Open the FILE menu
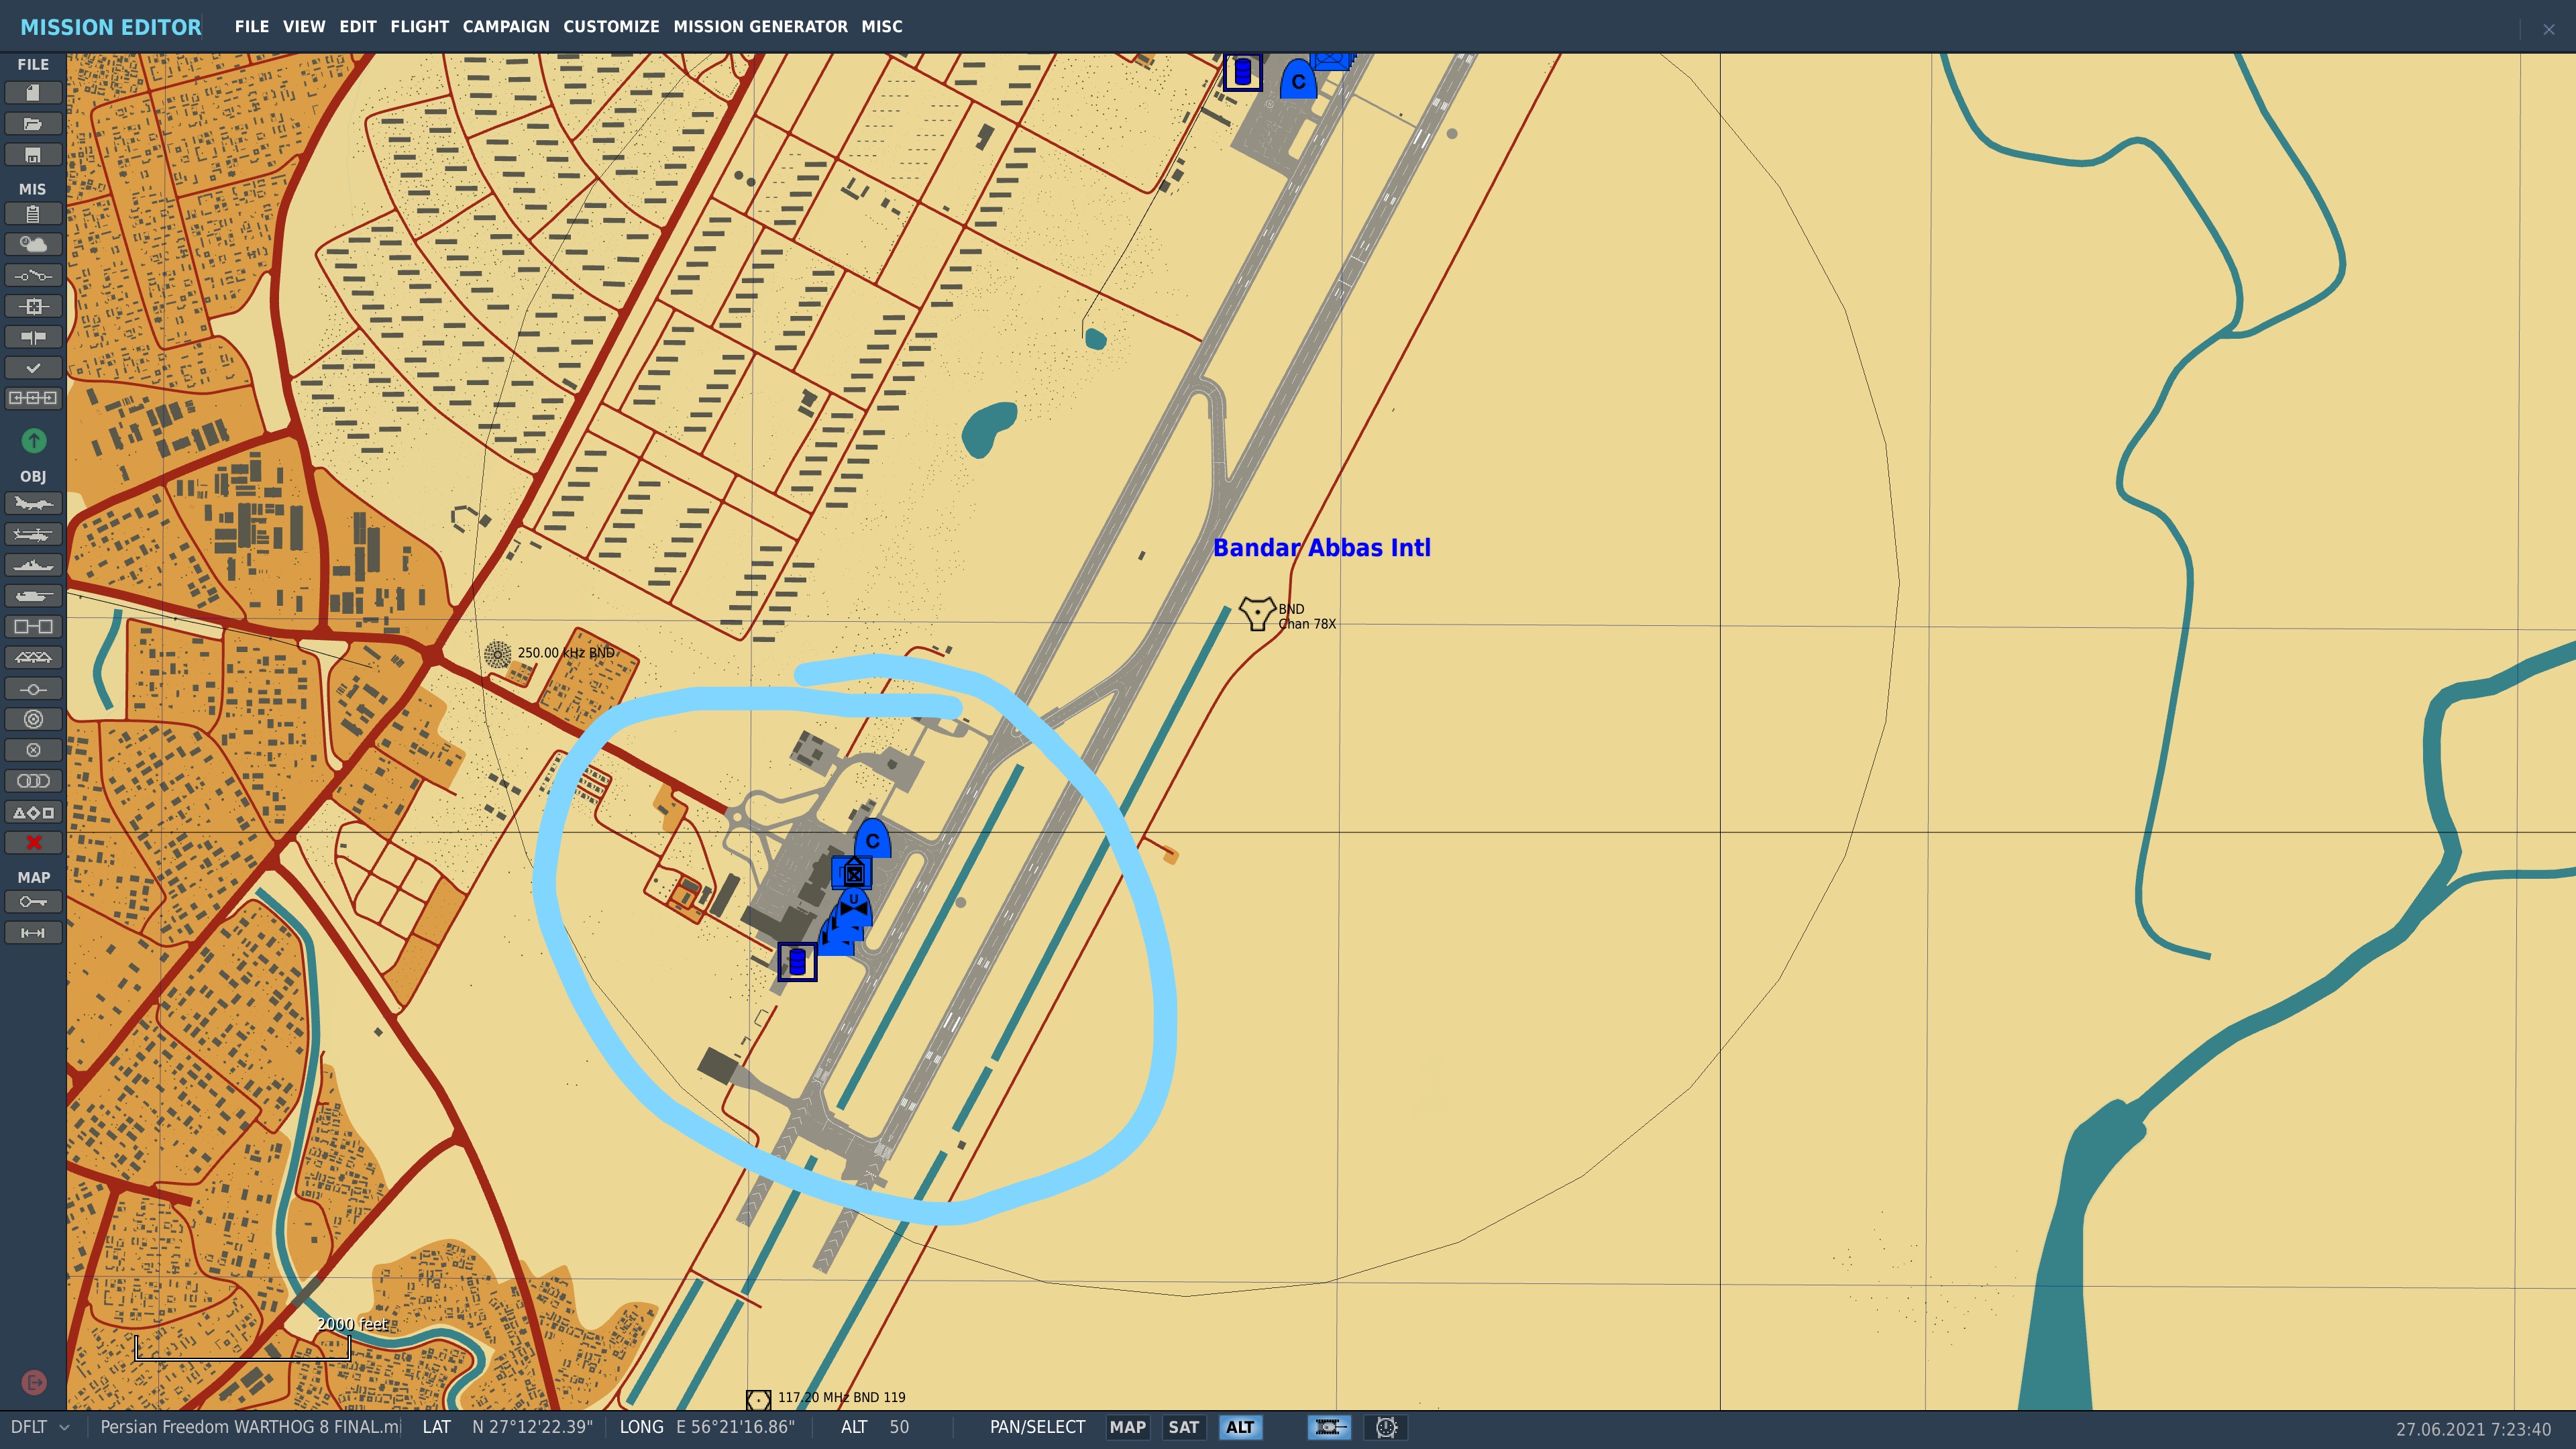 pos(251,27)
